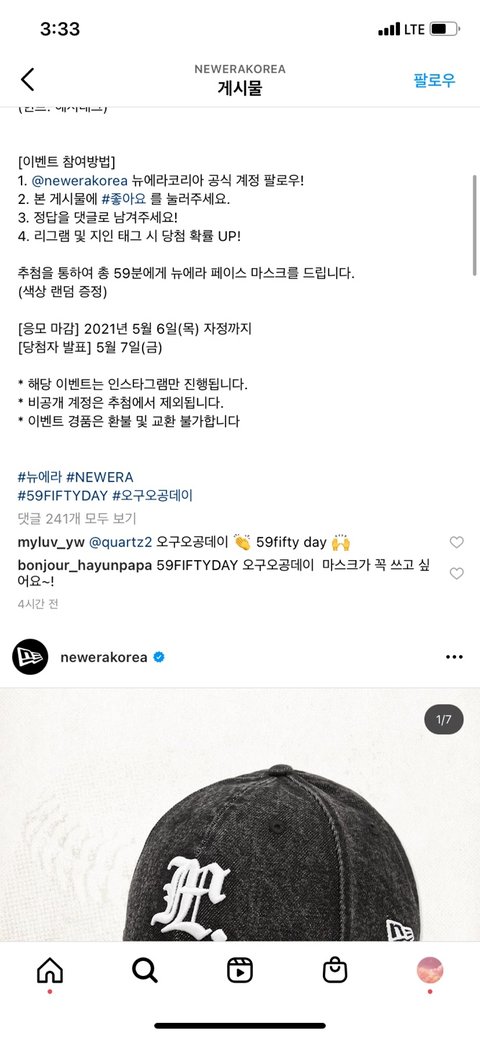The height and width of the screenshot is (1038, 480).
Task: Open the three-dot post options menu
Action: pos(454,657)
